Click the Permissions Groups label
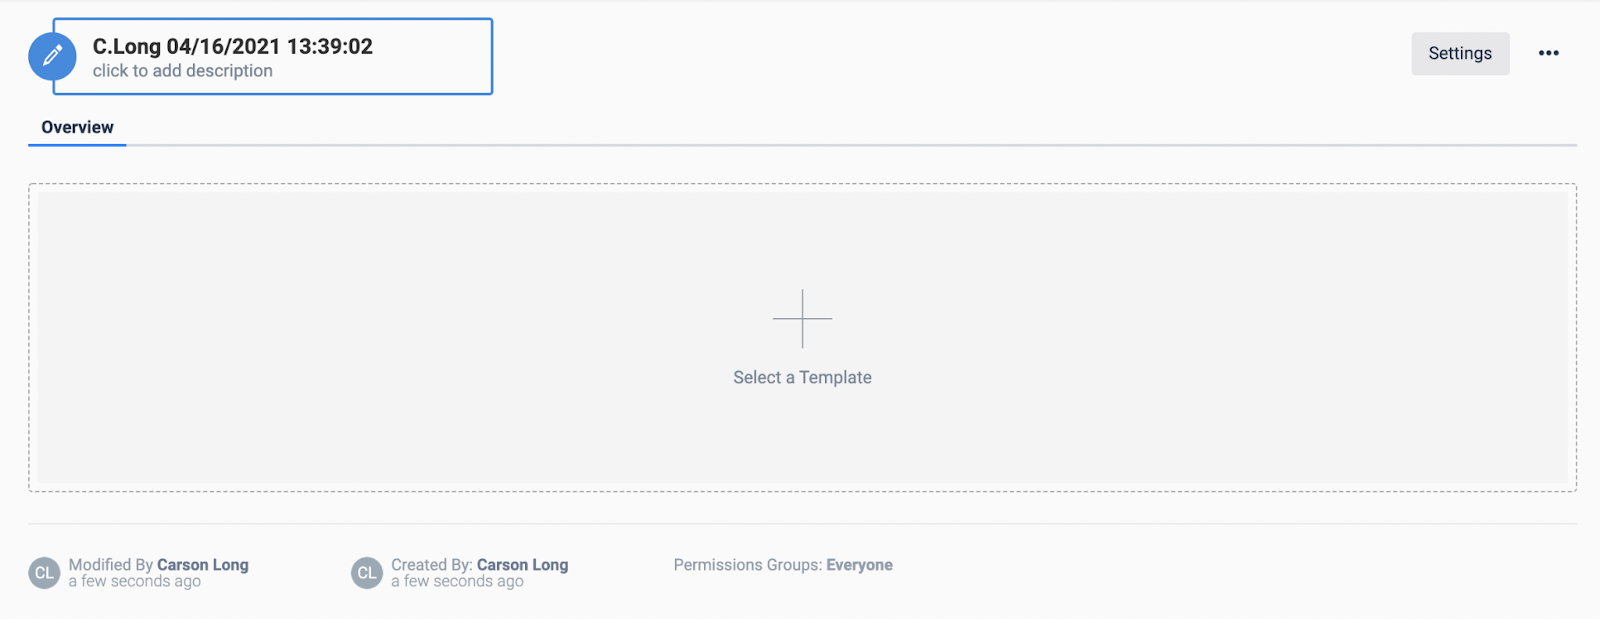 tap(748, 565)
